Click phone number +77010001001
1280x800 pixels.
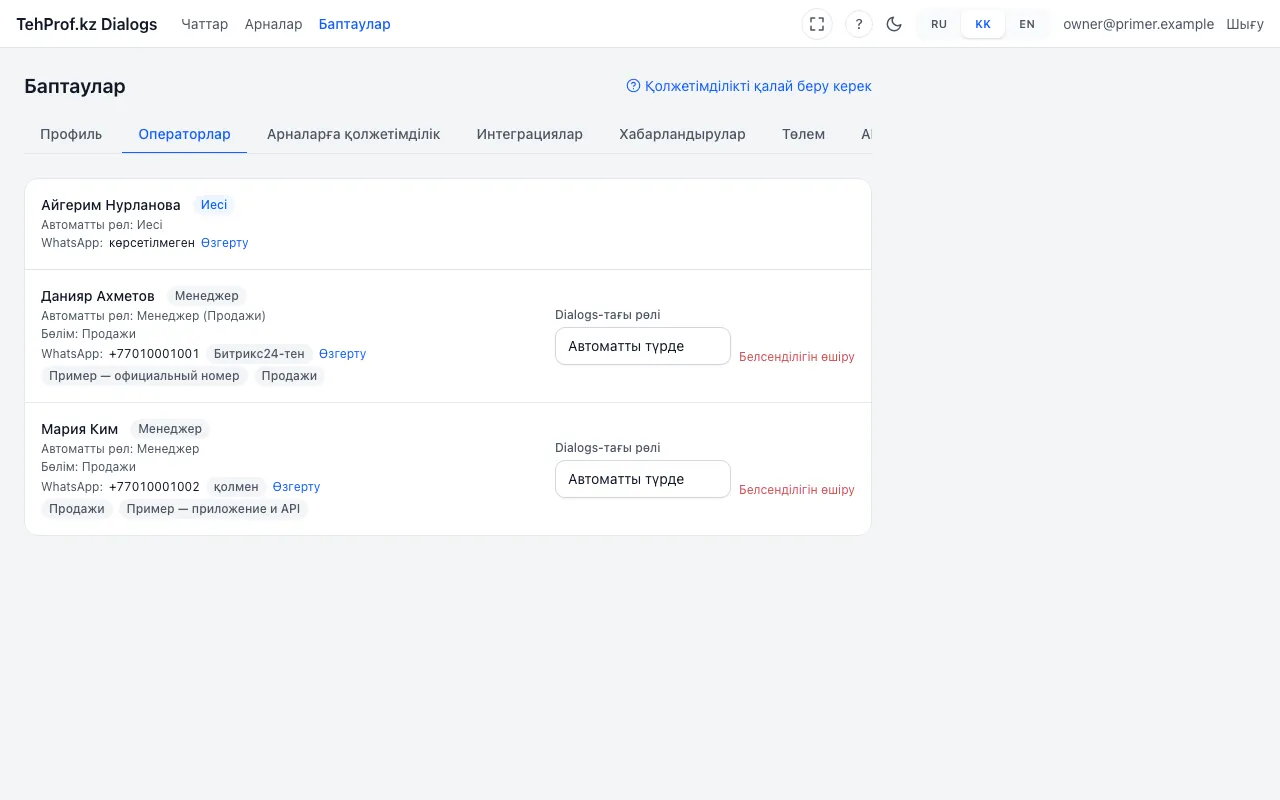154,354
